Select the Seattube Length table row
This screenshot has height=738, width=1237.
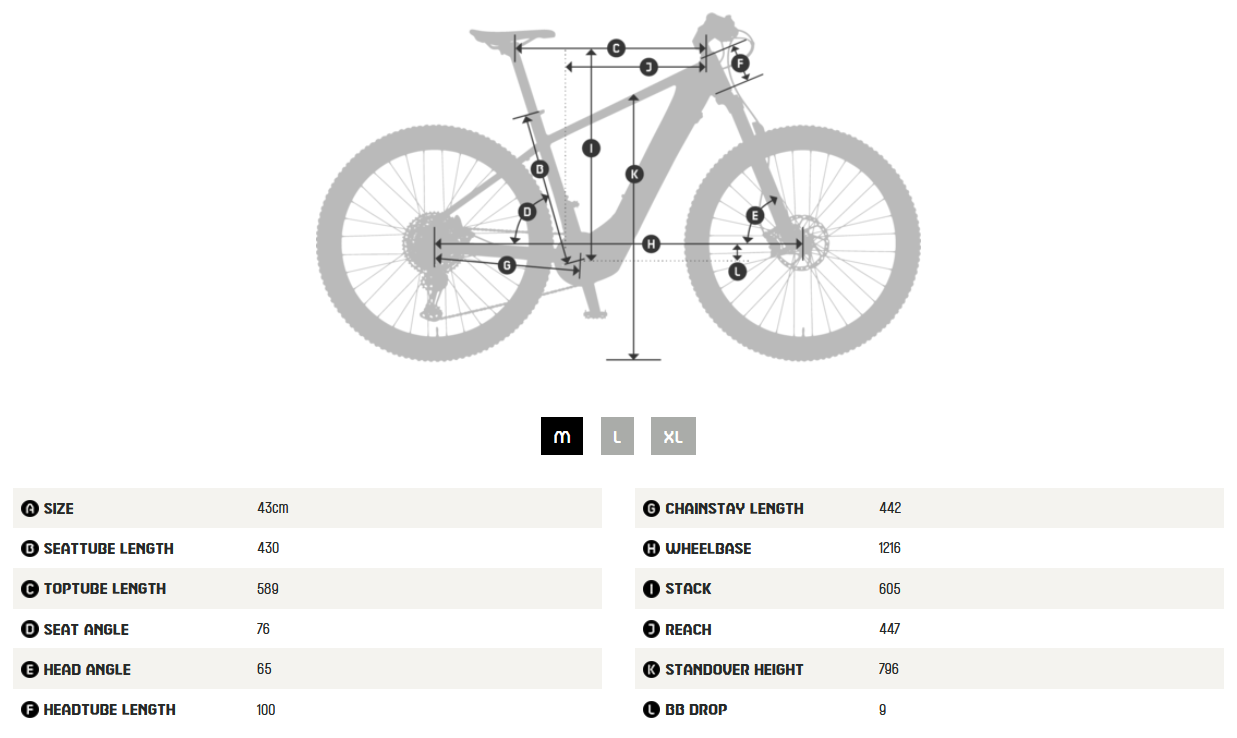click(307, 548)
